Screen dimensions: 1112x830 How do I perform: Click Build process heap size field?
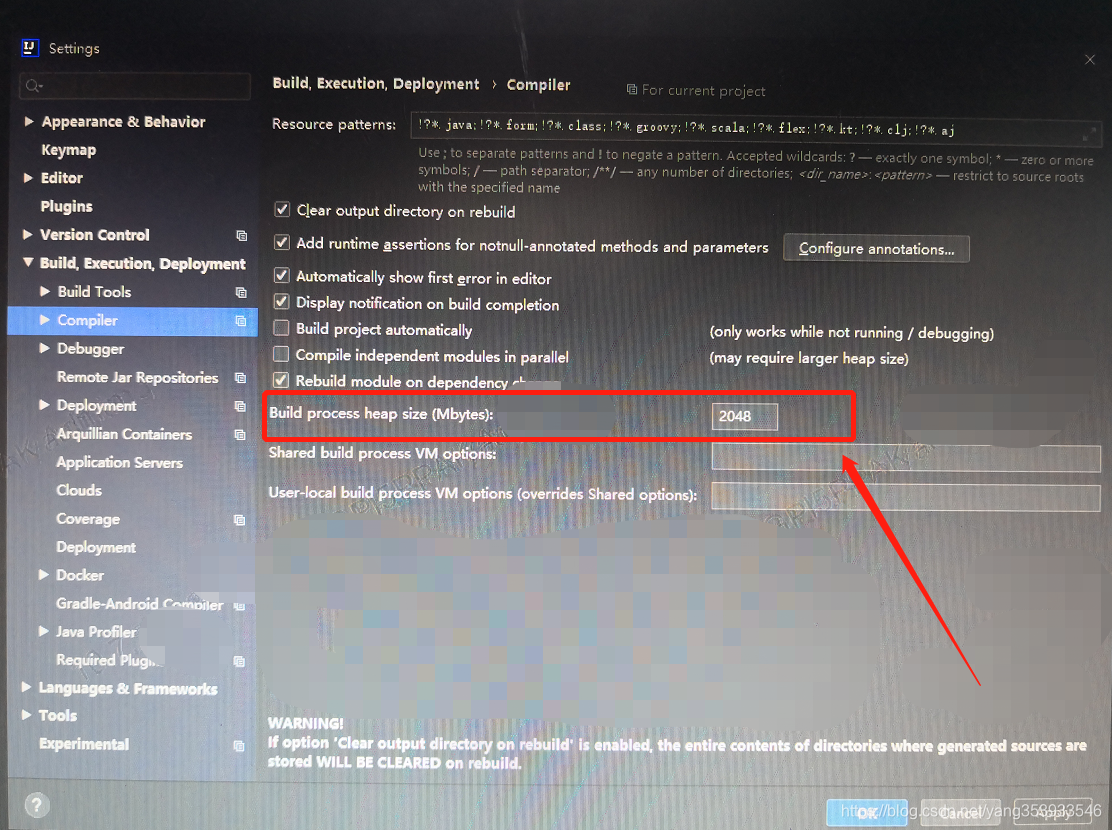(x=745, y=416)
